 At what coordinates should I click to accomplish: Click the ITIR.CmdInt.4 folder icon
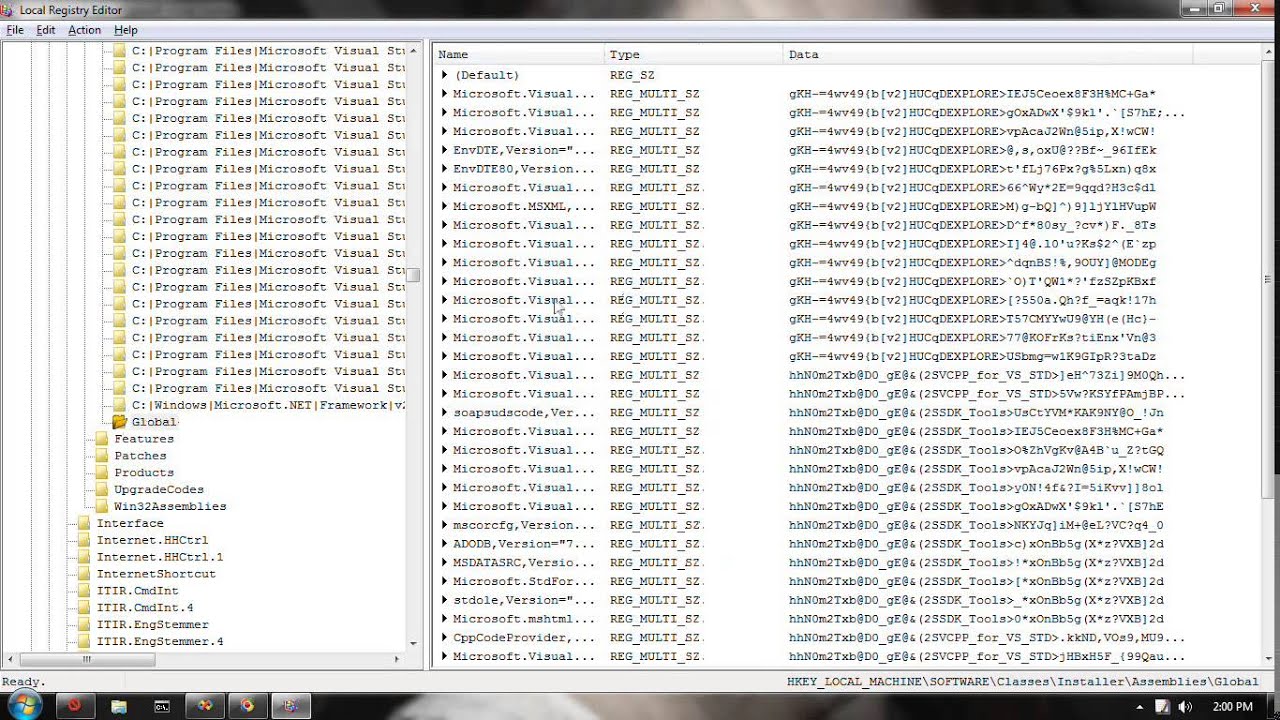click(84, 608)
